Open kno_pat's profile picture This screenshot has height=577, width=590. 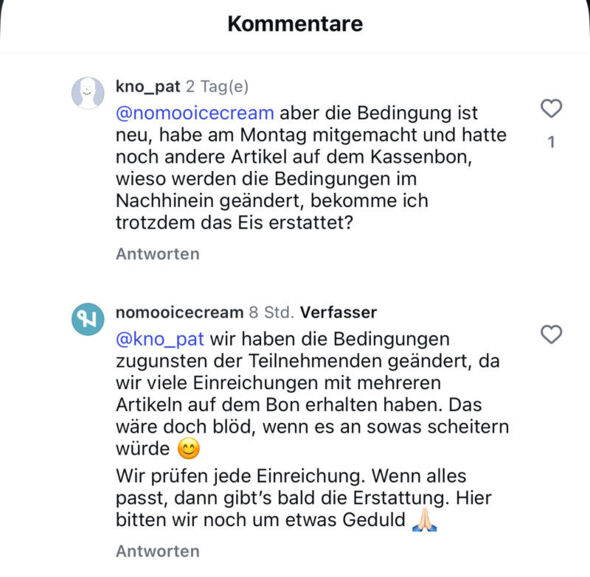point(88,93)
